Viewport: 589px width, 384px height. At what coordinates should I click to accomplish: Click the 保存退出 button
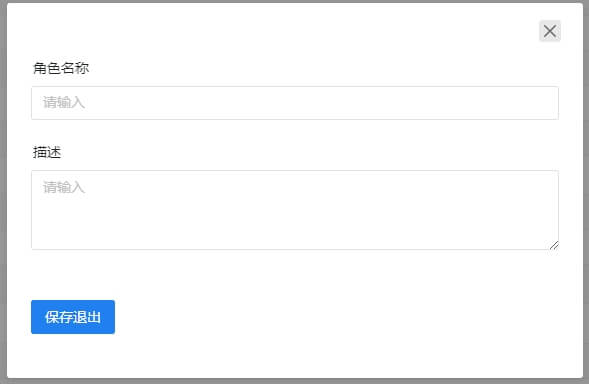[73, 317]
